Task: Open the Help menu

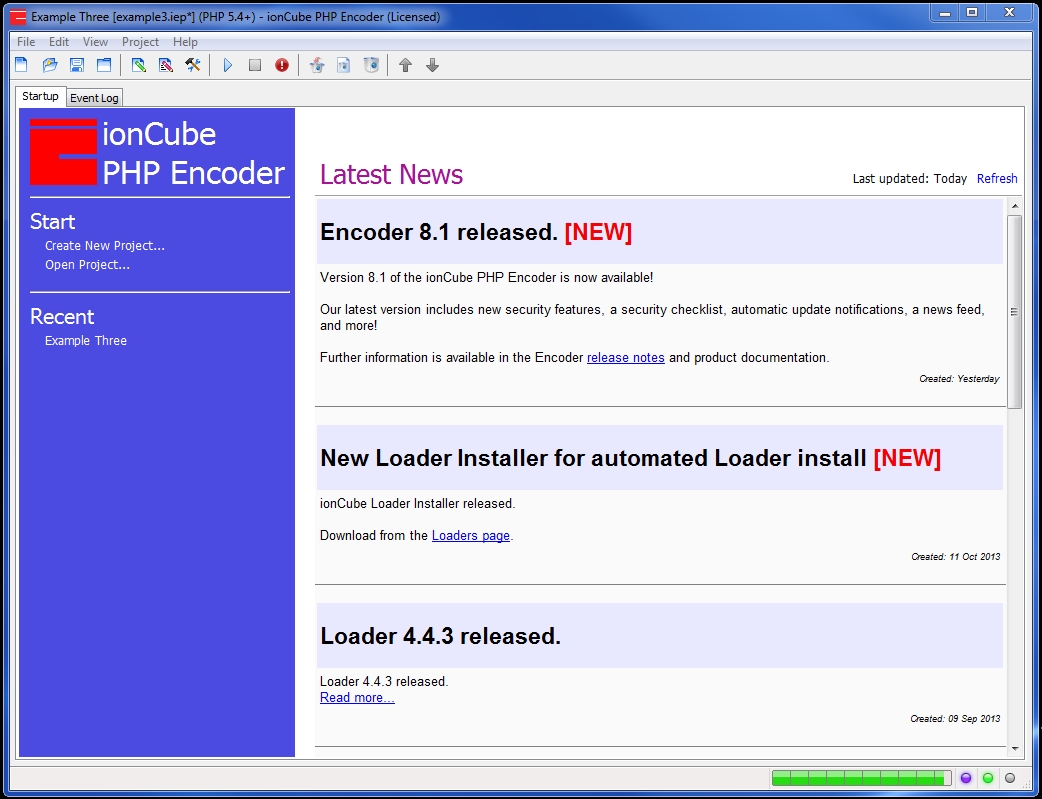Action: coord(185,42)
